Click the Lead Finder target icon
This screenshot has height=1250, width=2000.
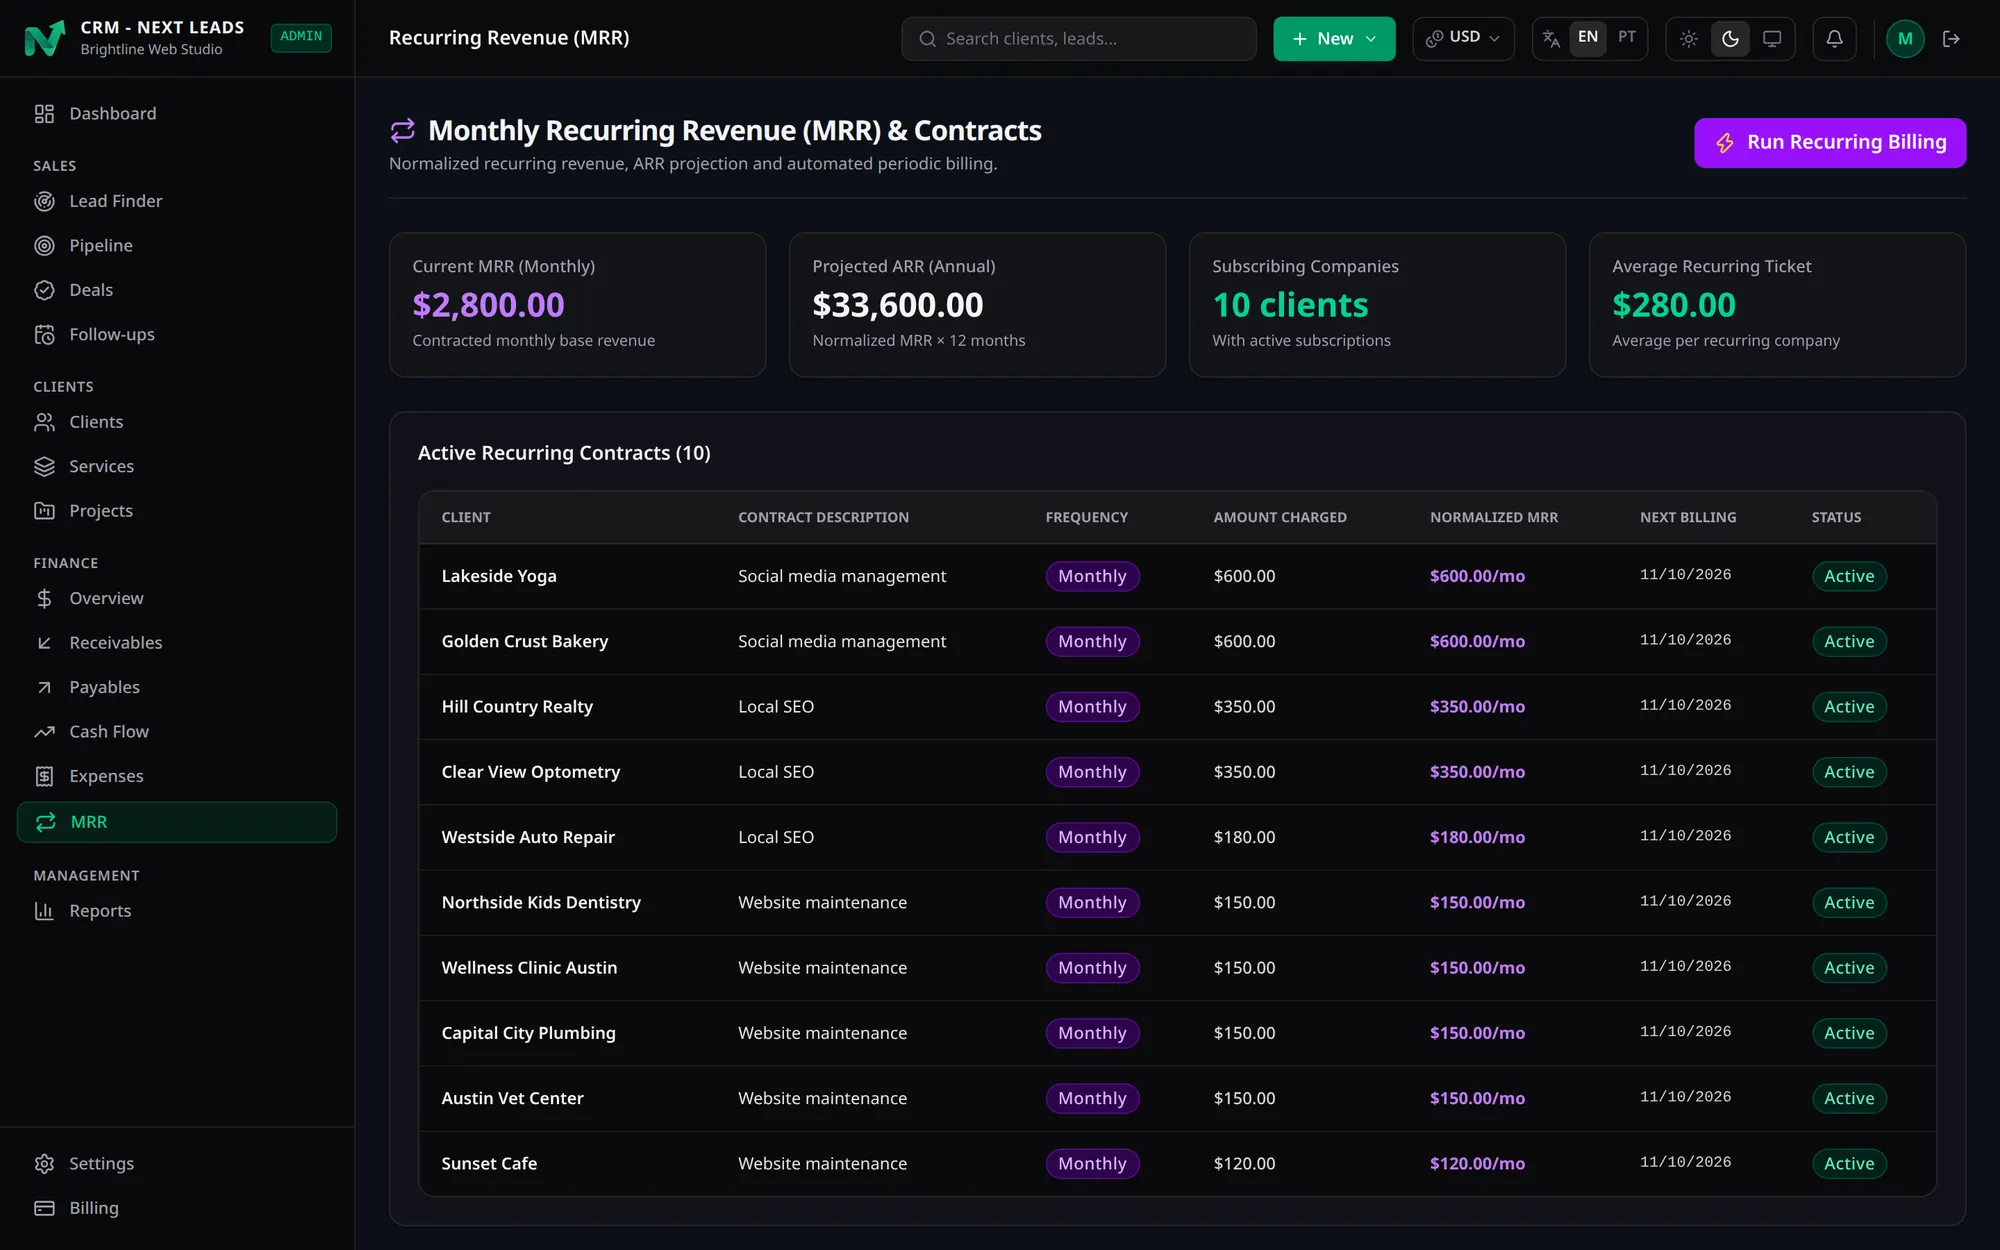[x=44, y=201]
